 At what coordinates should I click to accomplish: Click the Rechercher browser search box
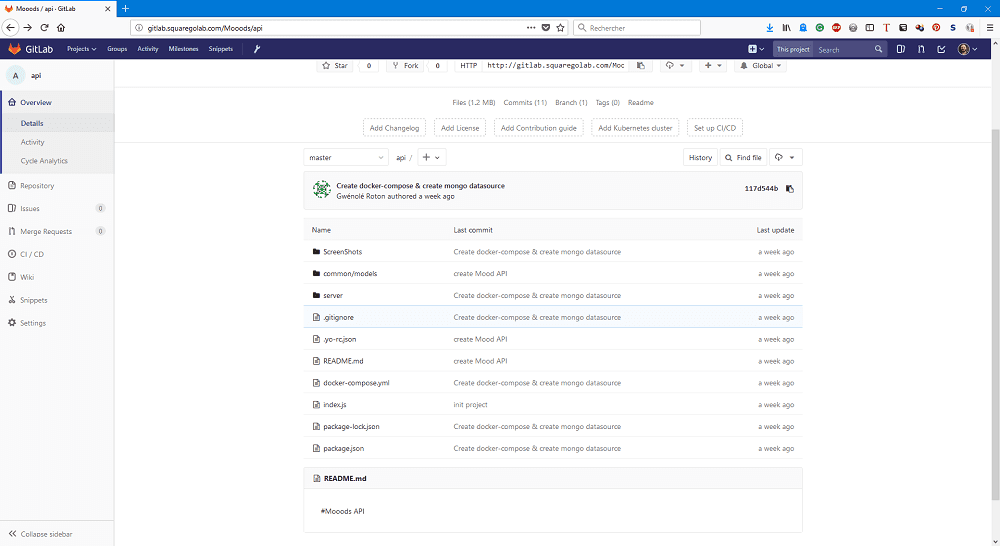point(636,28)
